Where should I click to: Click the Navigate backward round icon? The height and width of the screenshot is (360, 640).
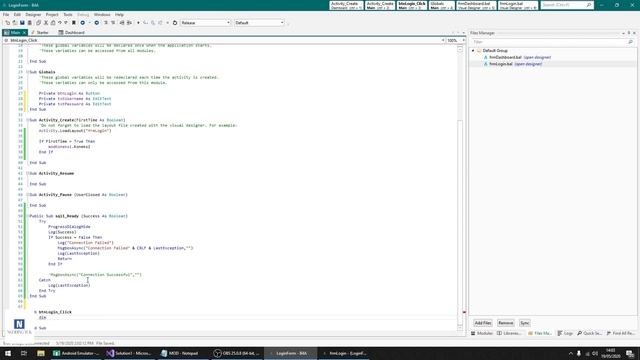(82, 23)
